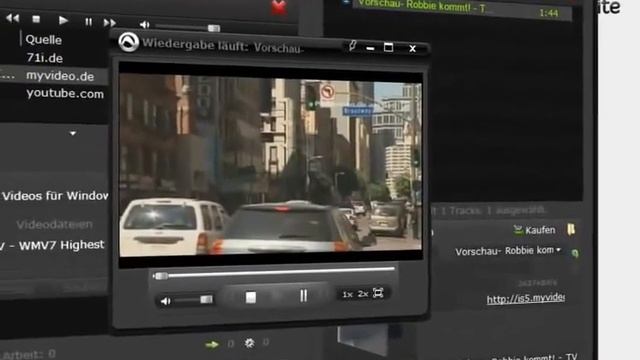Seek using the player progress bar
Image resolution: width=640 pixels, height=360 pixels.
[273, 272]
